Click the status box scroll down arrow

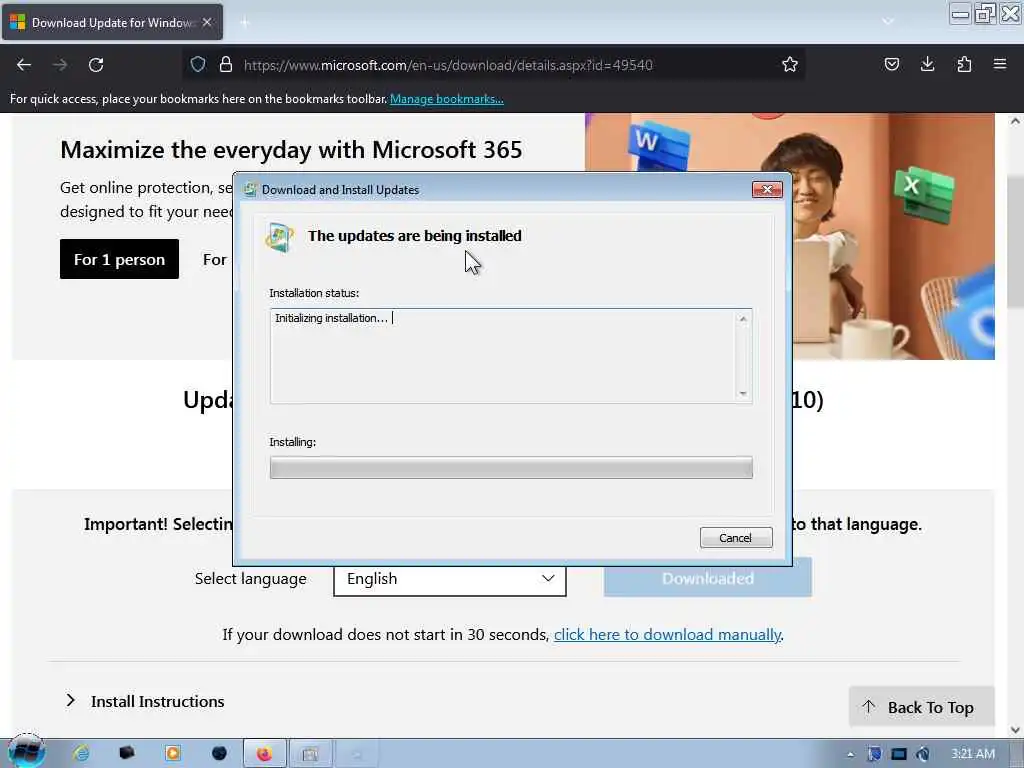coord(743,394)
